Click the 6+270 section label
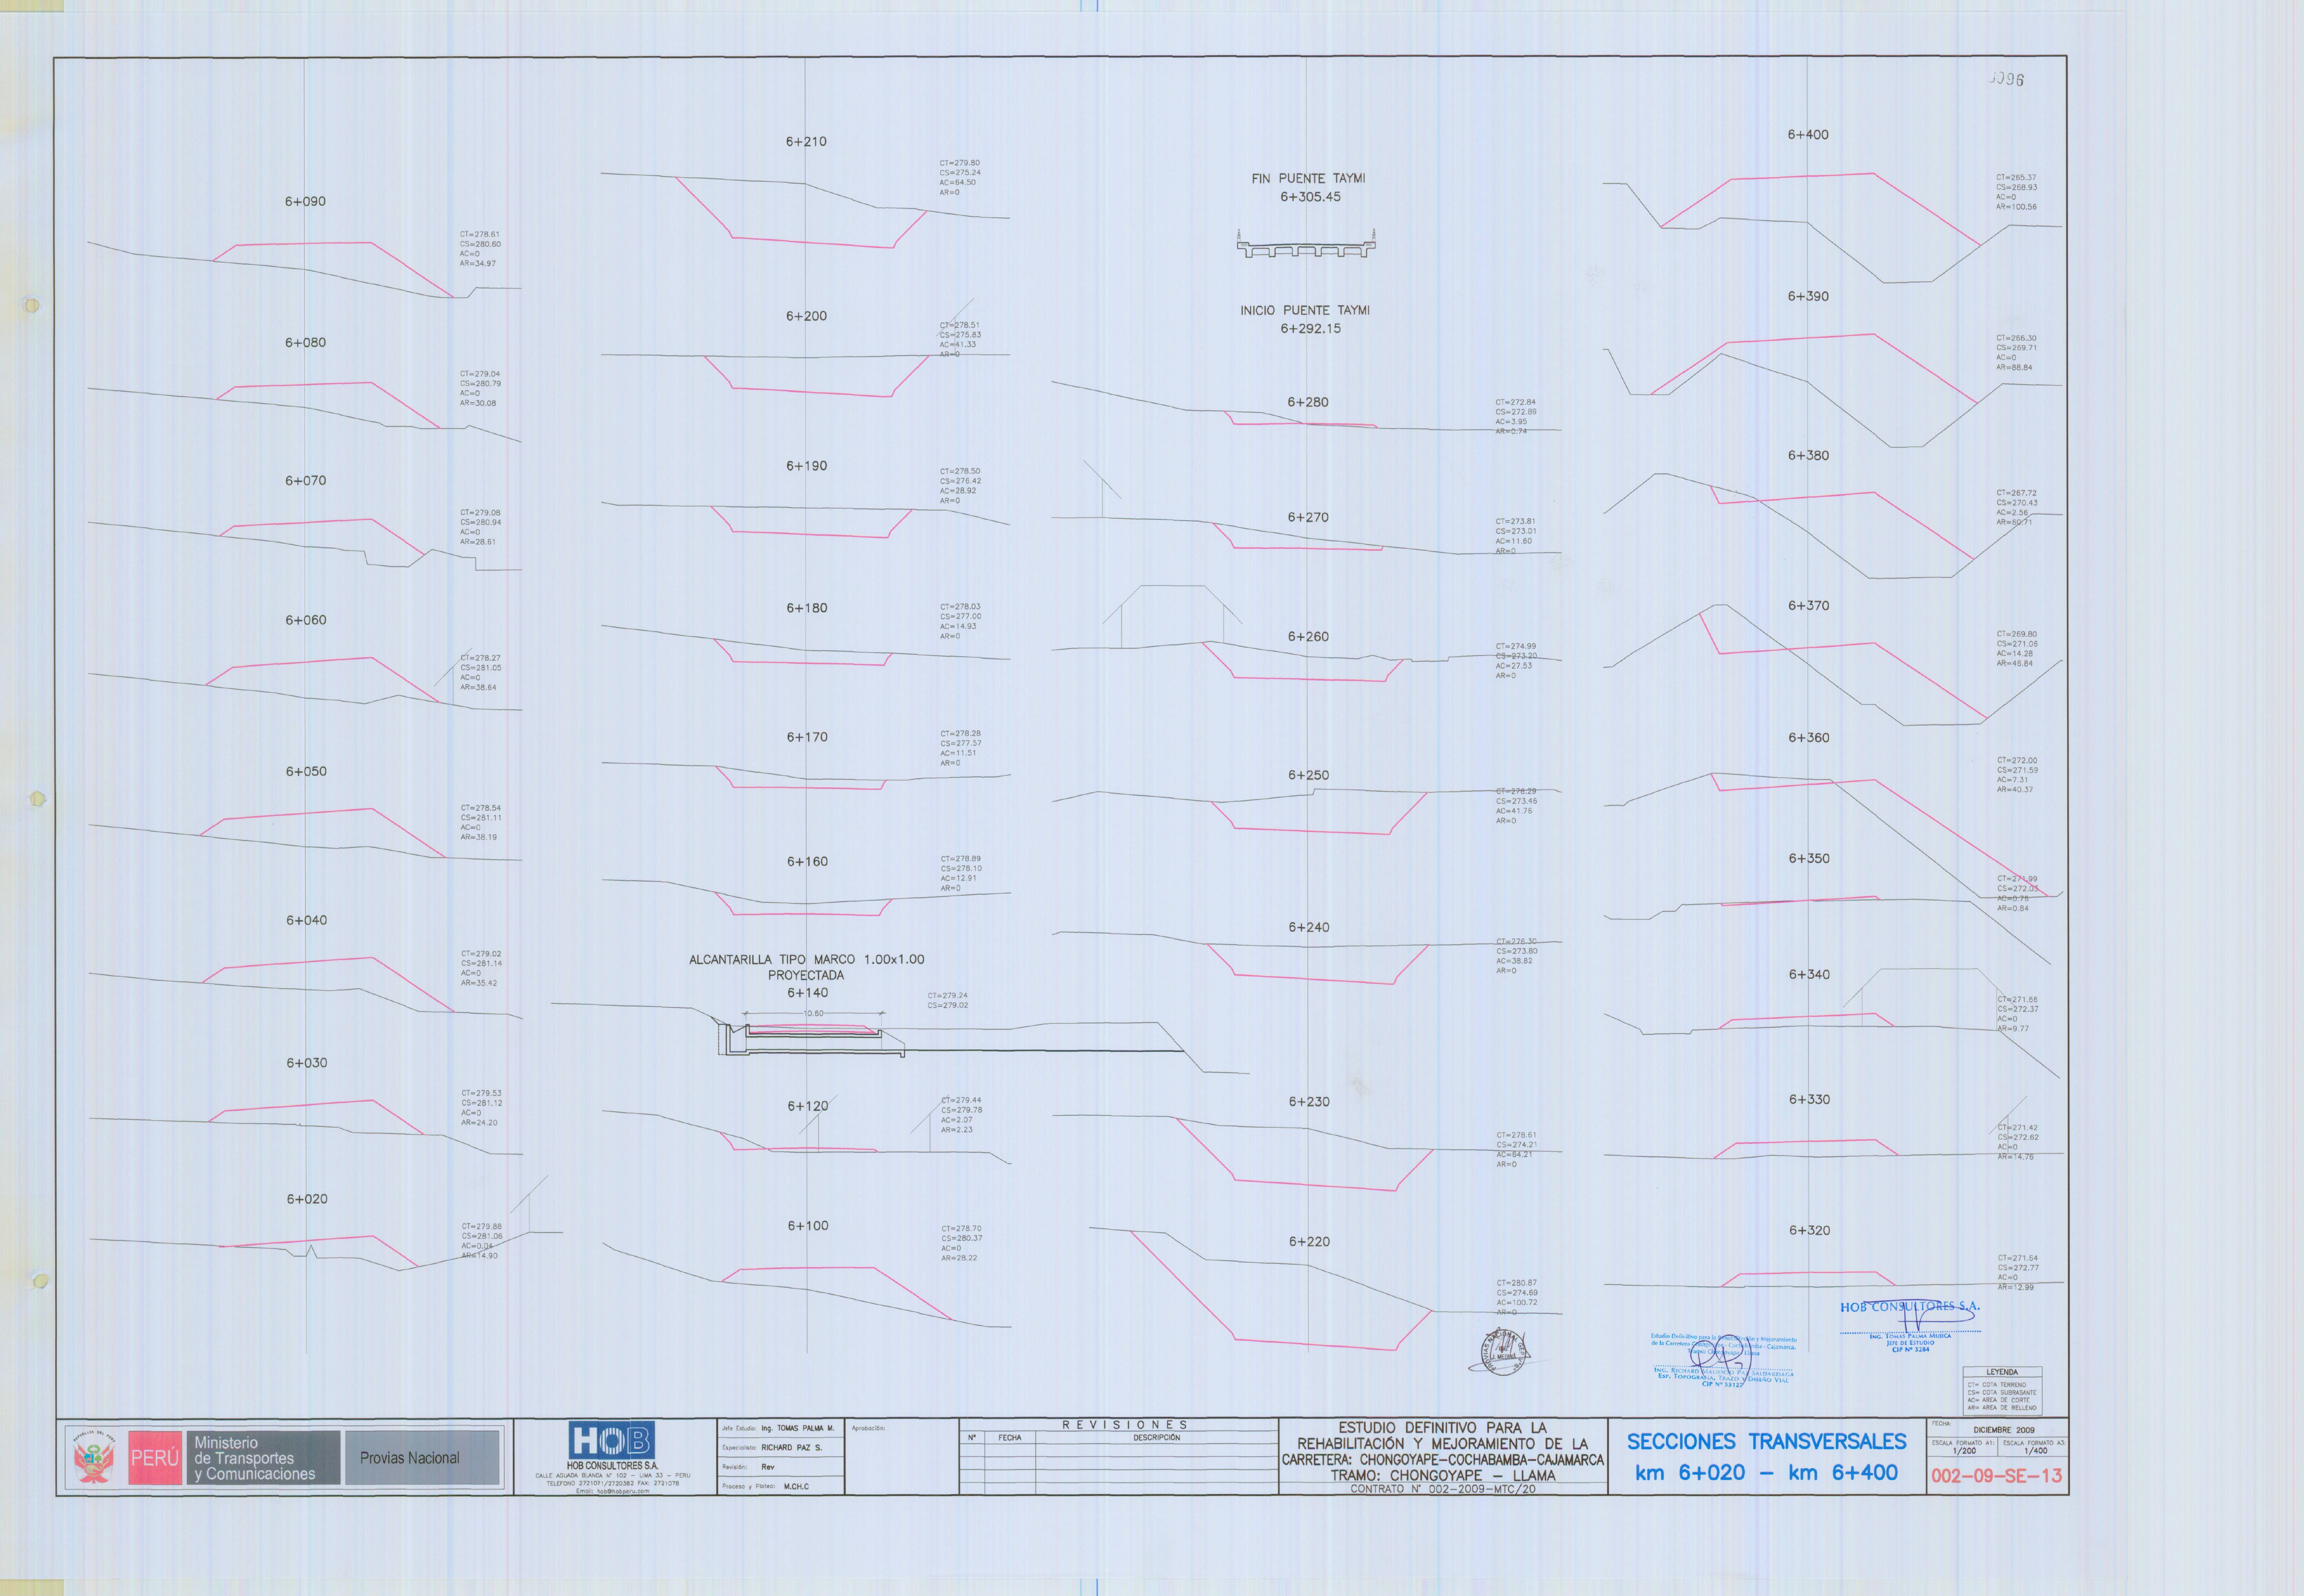The height and width of the screenshot is (1596, 2304). pyautogui.click(x=1308, y=517)
